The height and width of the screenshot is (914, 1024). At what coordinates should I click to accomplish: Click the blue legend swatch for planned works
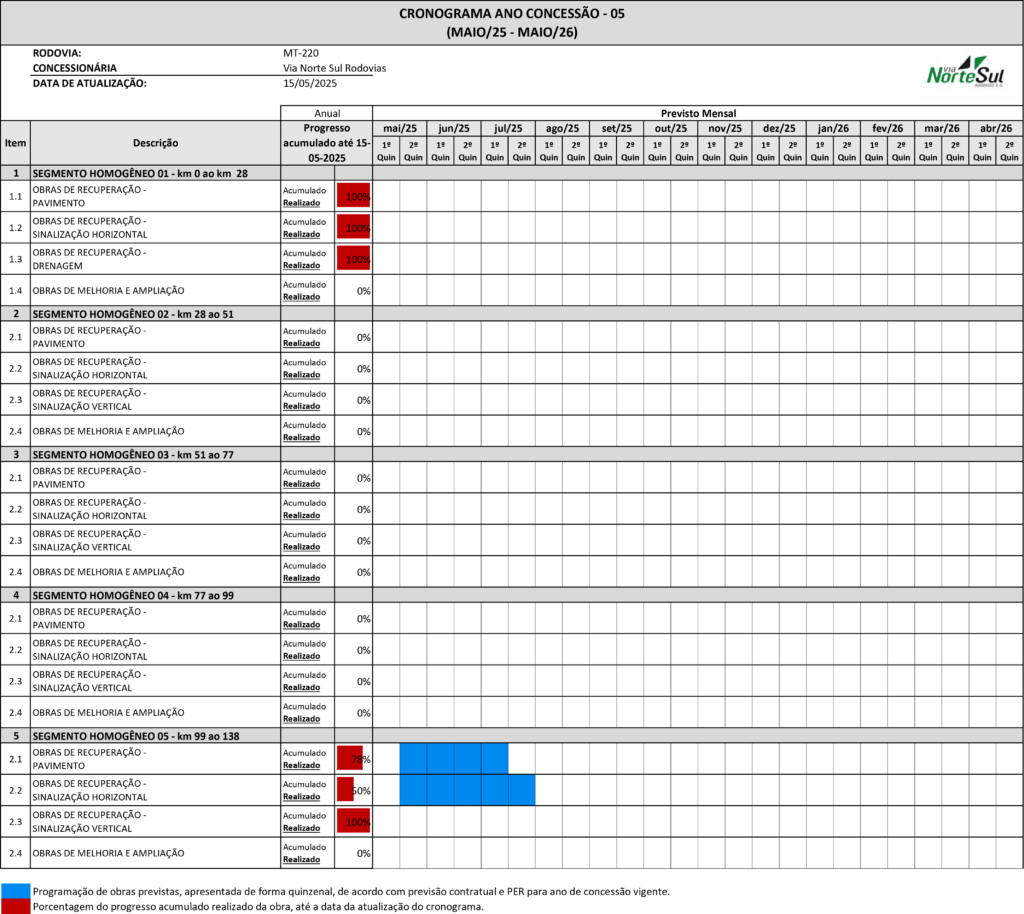(x=16, y=891)
